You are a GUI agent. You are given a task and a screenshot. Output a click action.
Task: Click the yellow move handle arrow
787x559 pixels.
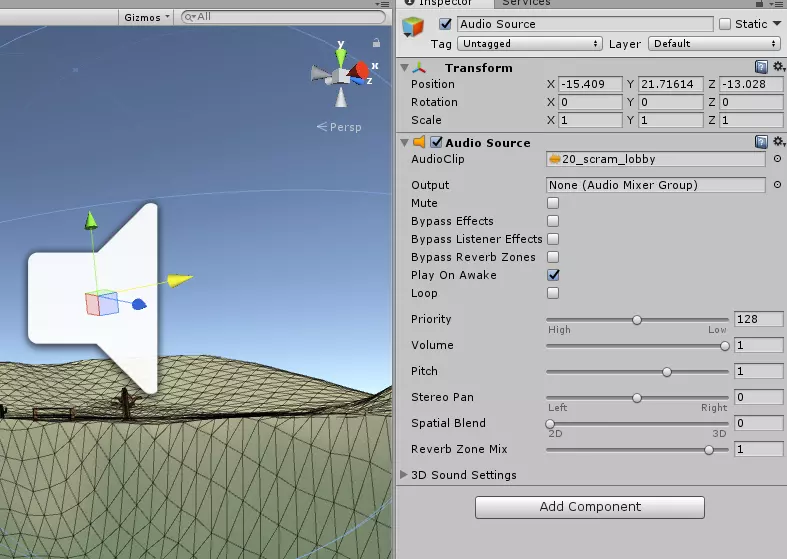click(x=180, y=280)
